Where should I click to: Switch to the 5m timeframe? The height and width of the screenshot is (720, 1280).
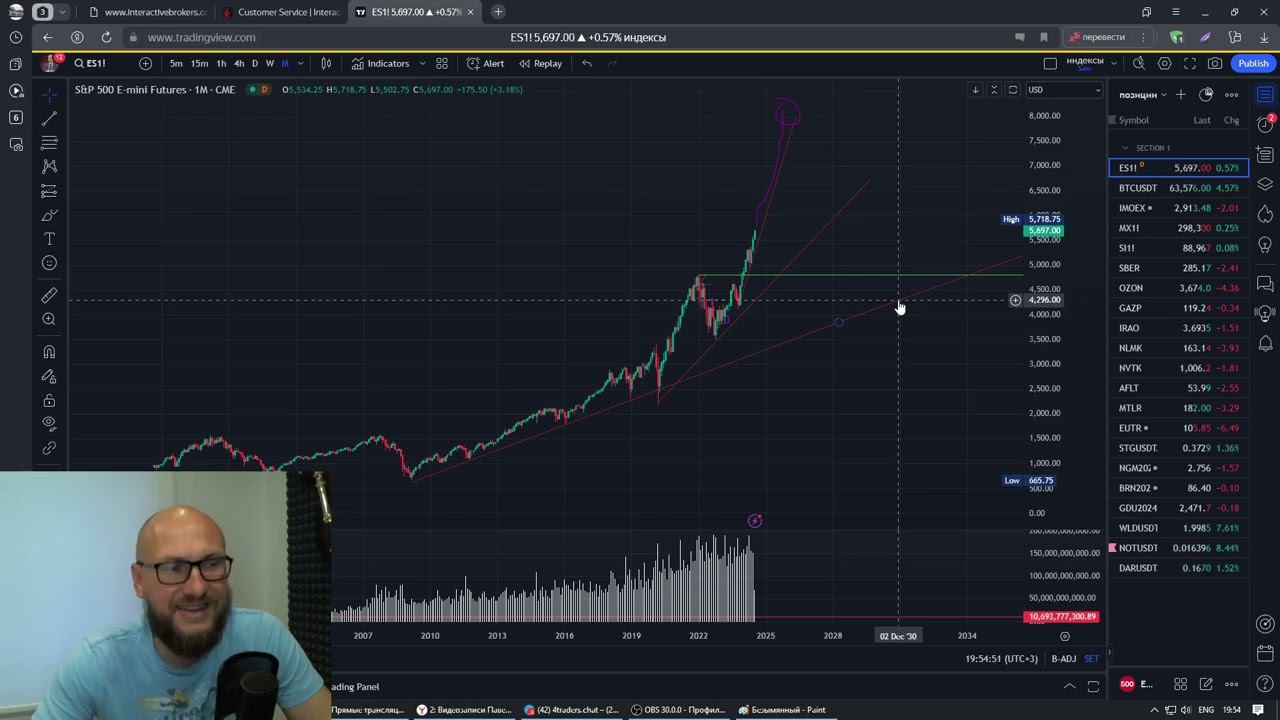176,63
